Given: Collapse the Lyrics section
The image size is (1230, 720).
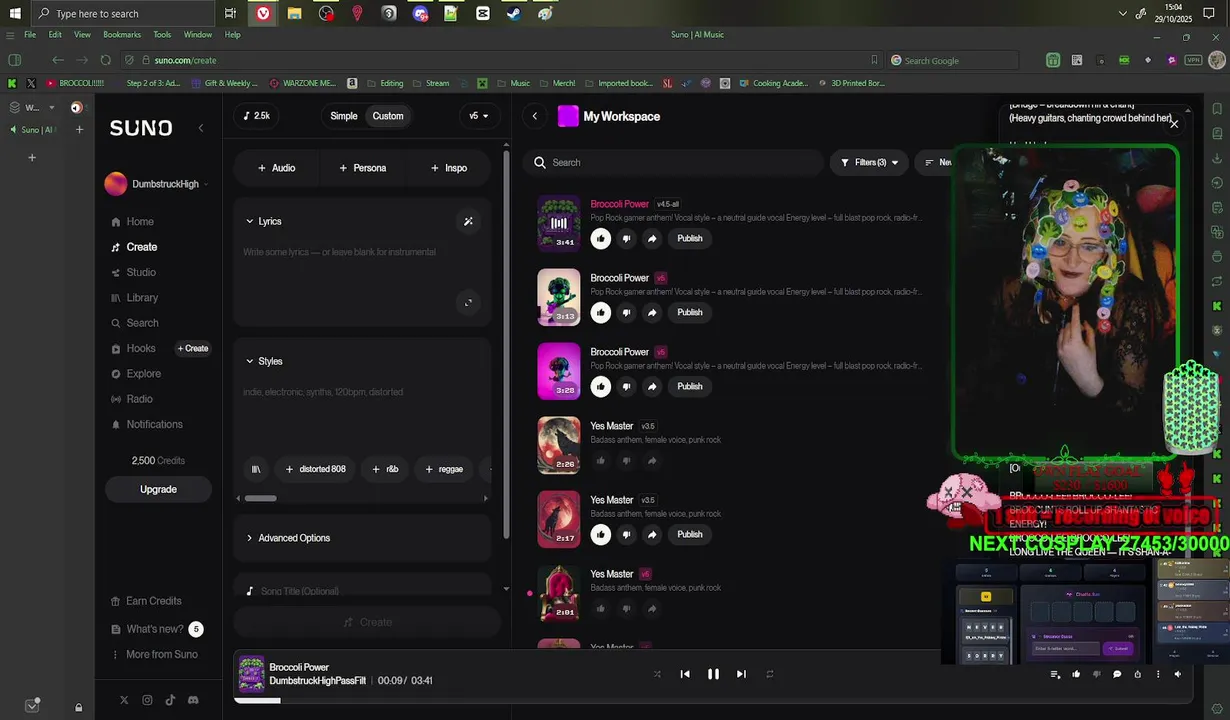Looking at the screenshot, I should 264,221.
